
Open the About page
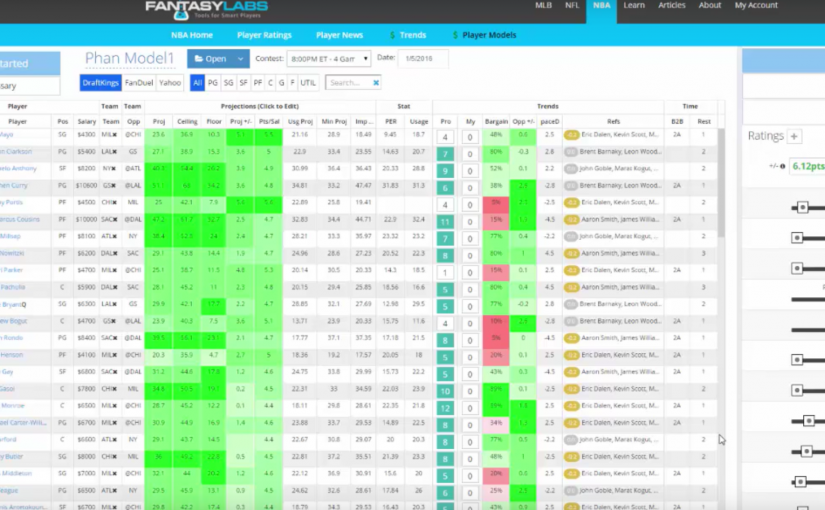pos(710,5)
